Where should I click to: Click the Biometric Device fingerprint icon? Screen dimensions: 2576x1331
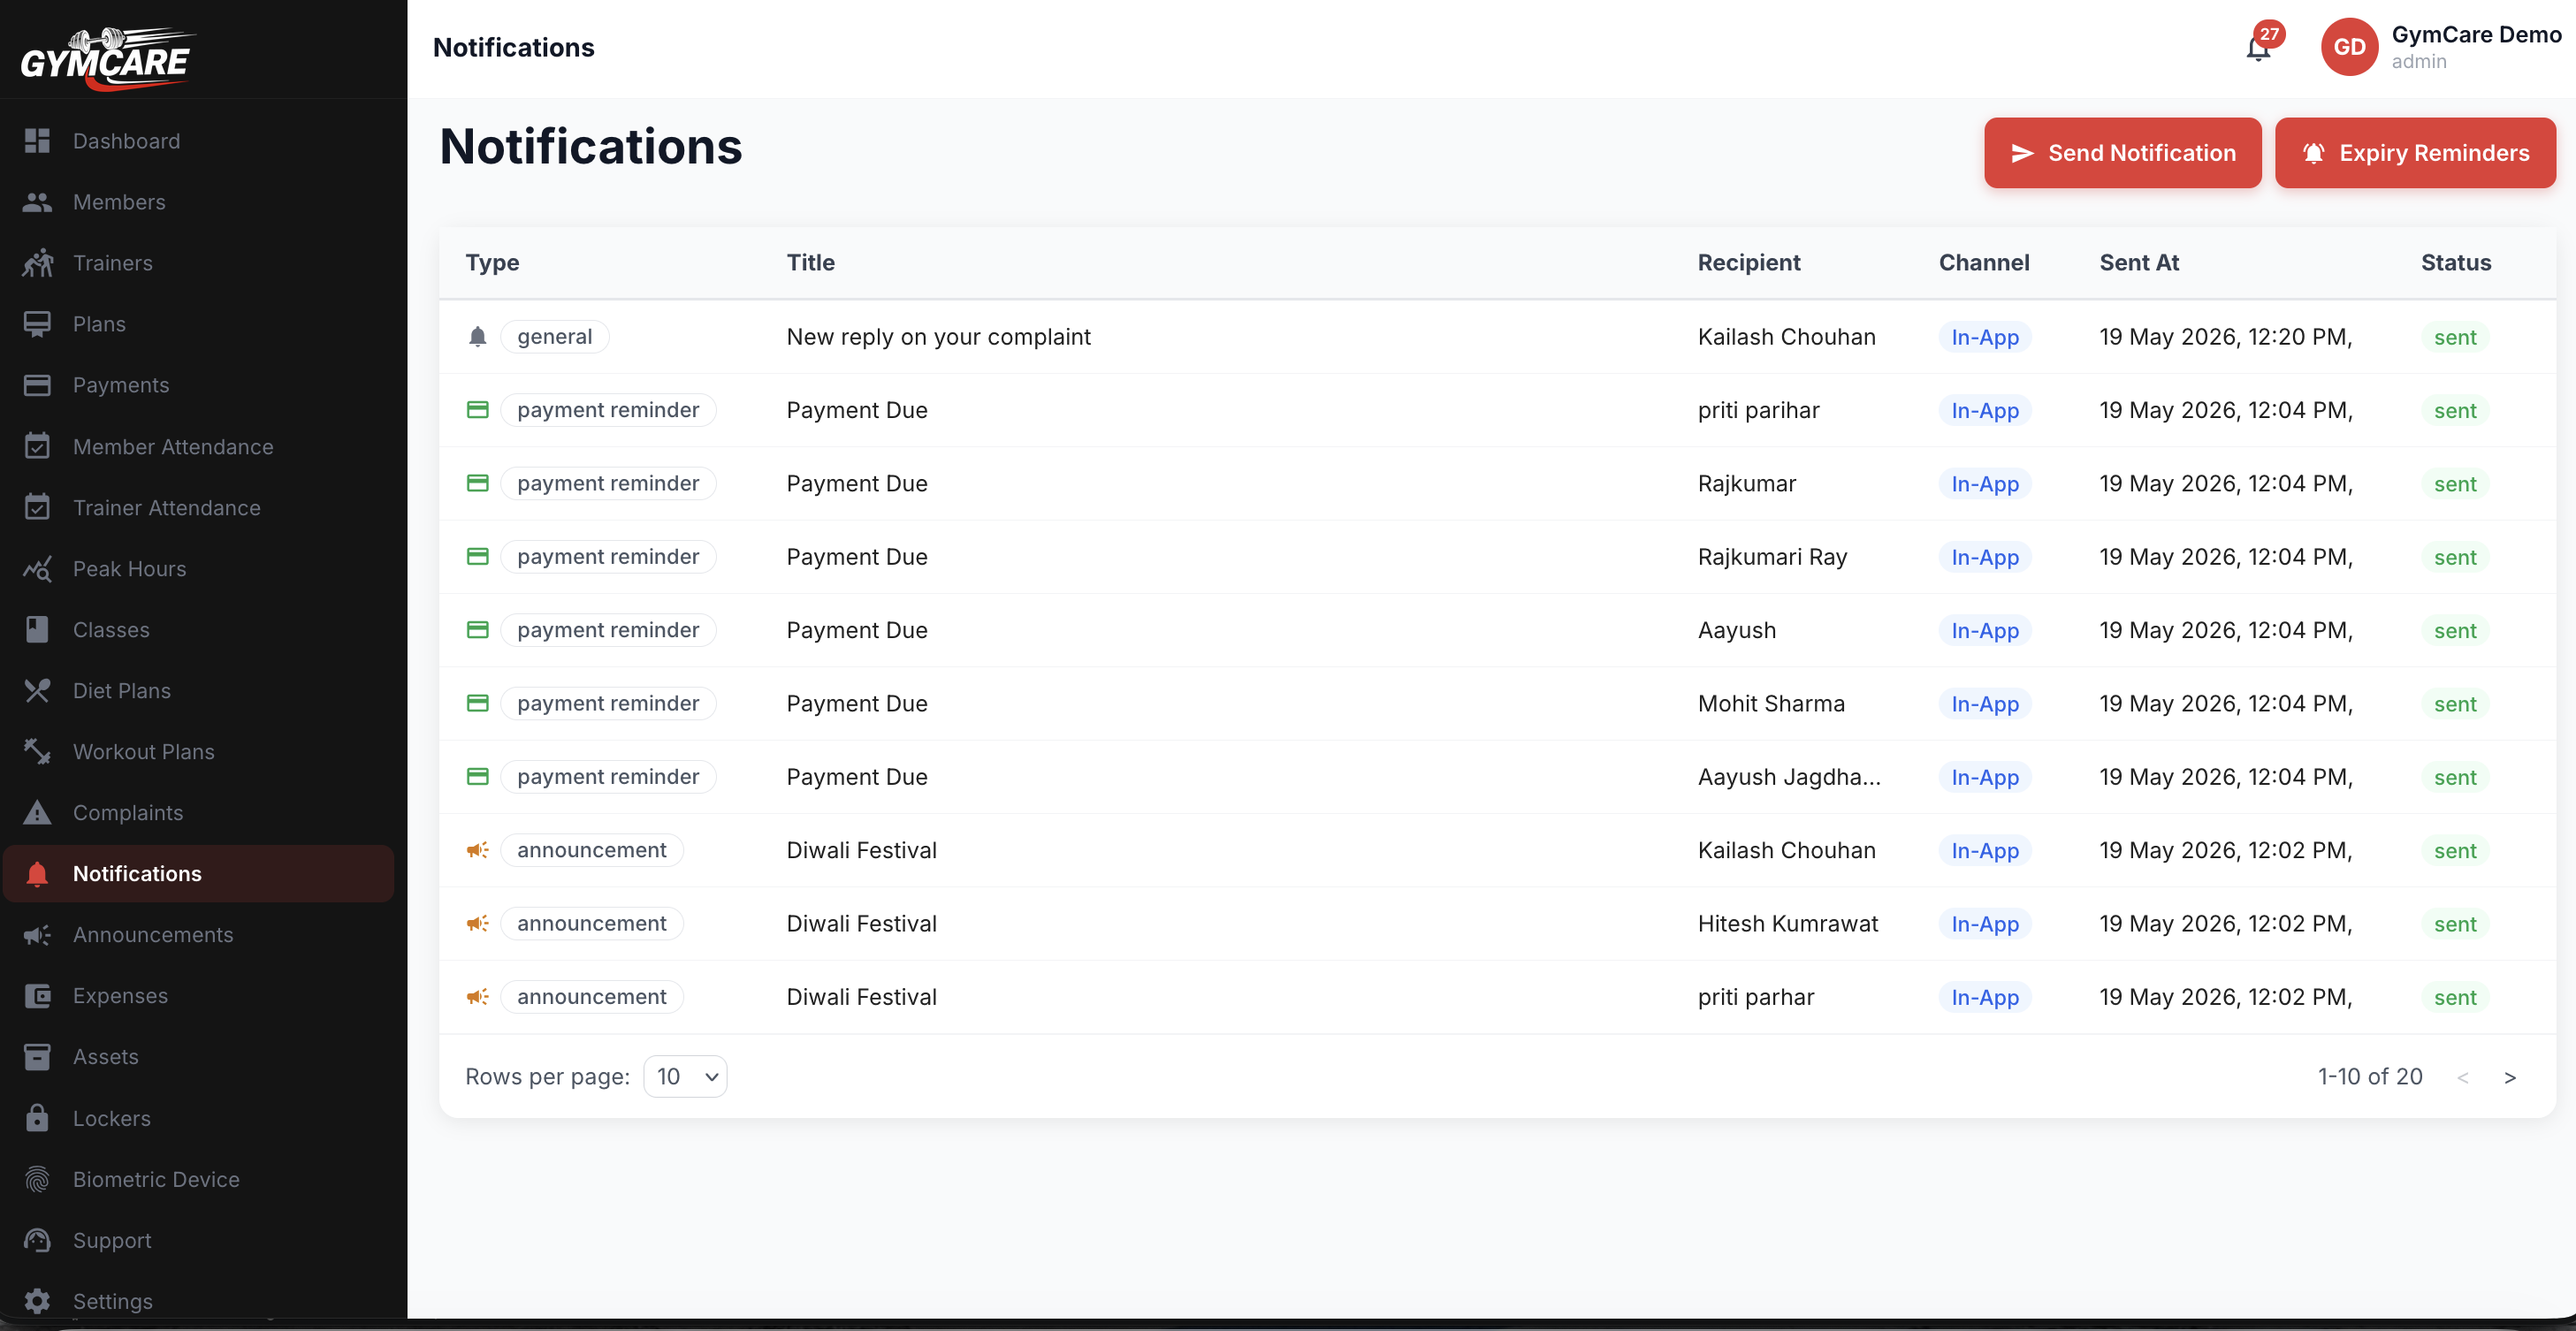37,1179
